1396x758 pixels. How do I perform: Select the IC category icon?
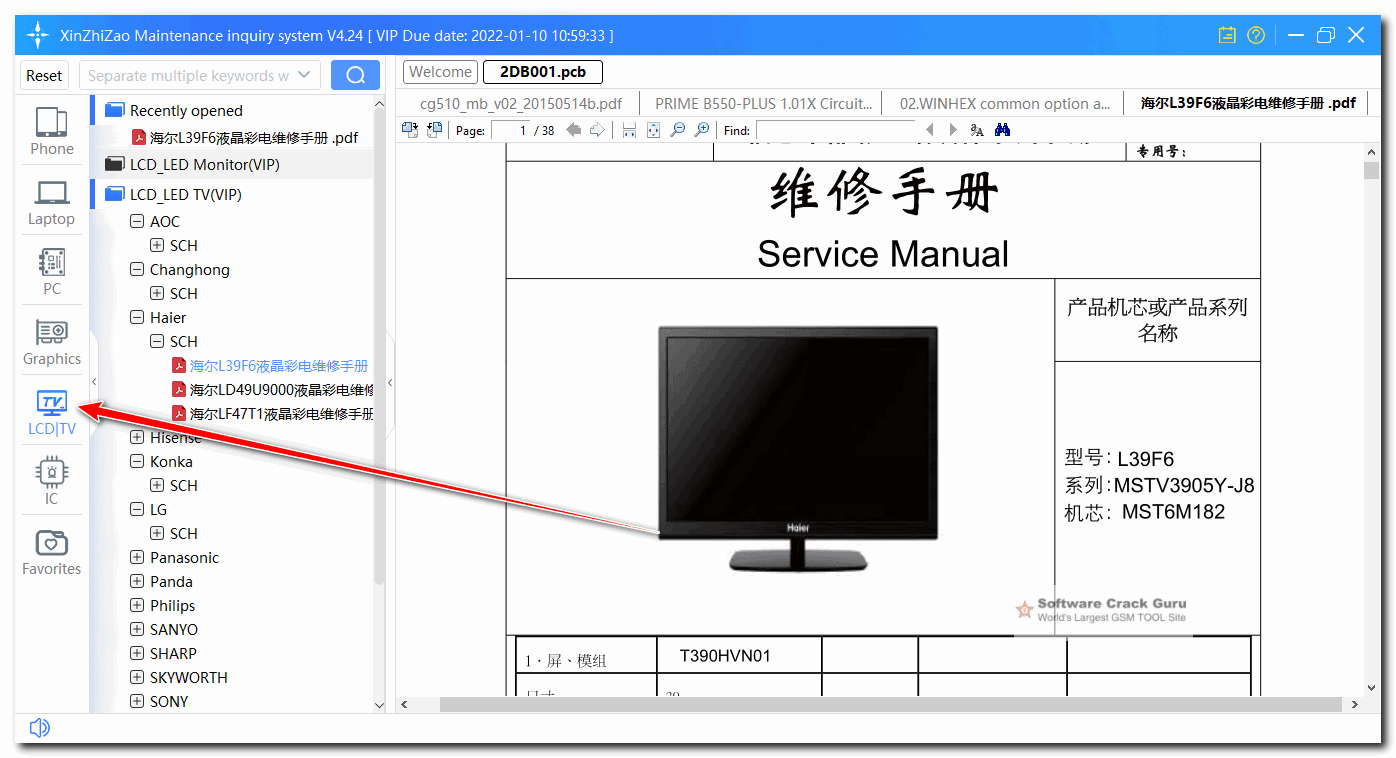tap(51, 480)
